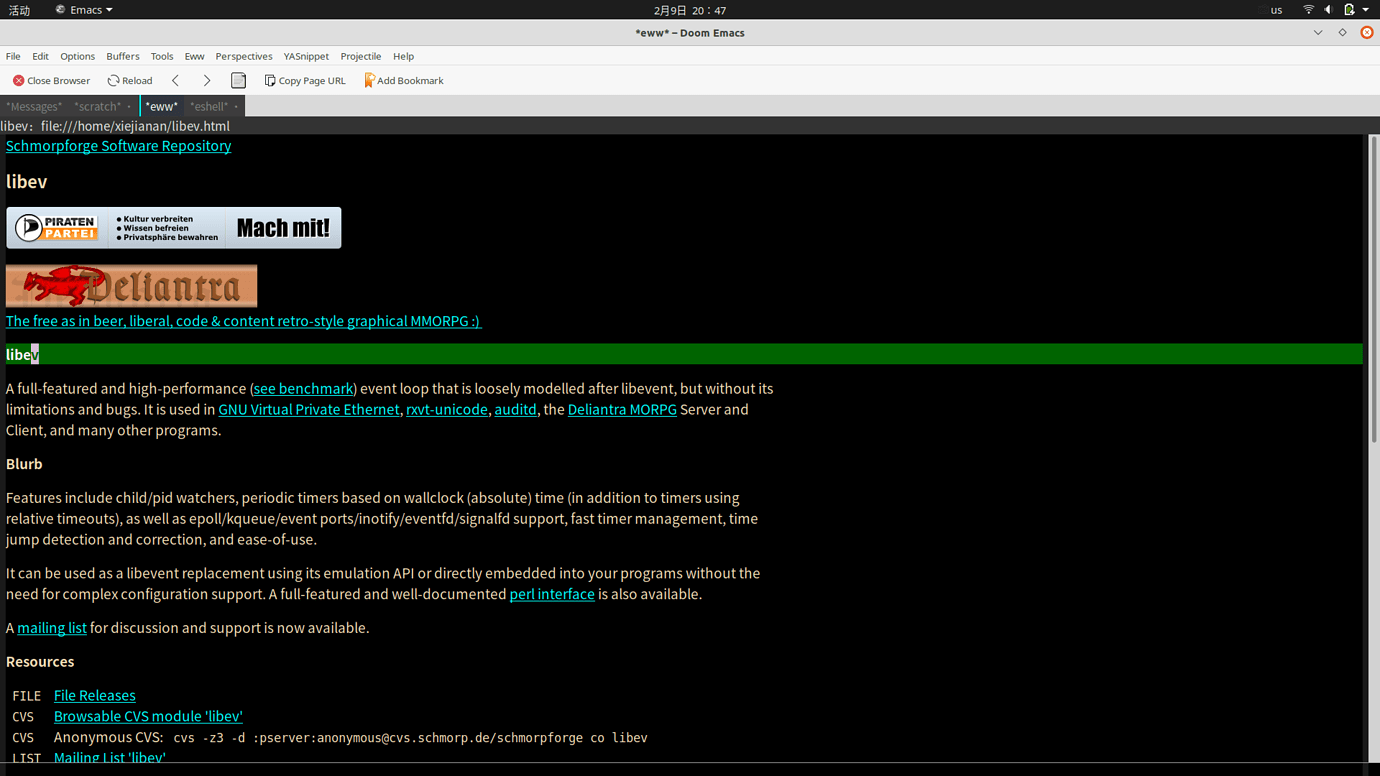The height and width of the screenshot is (776, 1380).
Task: Expand the system menu arrow
Action: [1366, 10]
